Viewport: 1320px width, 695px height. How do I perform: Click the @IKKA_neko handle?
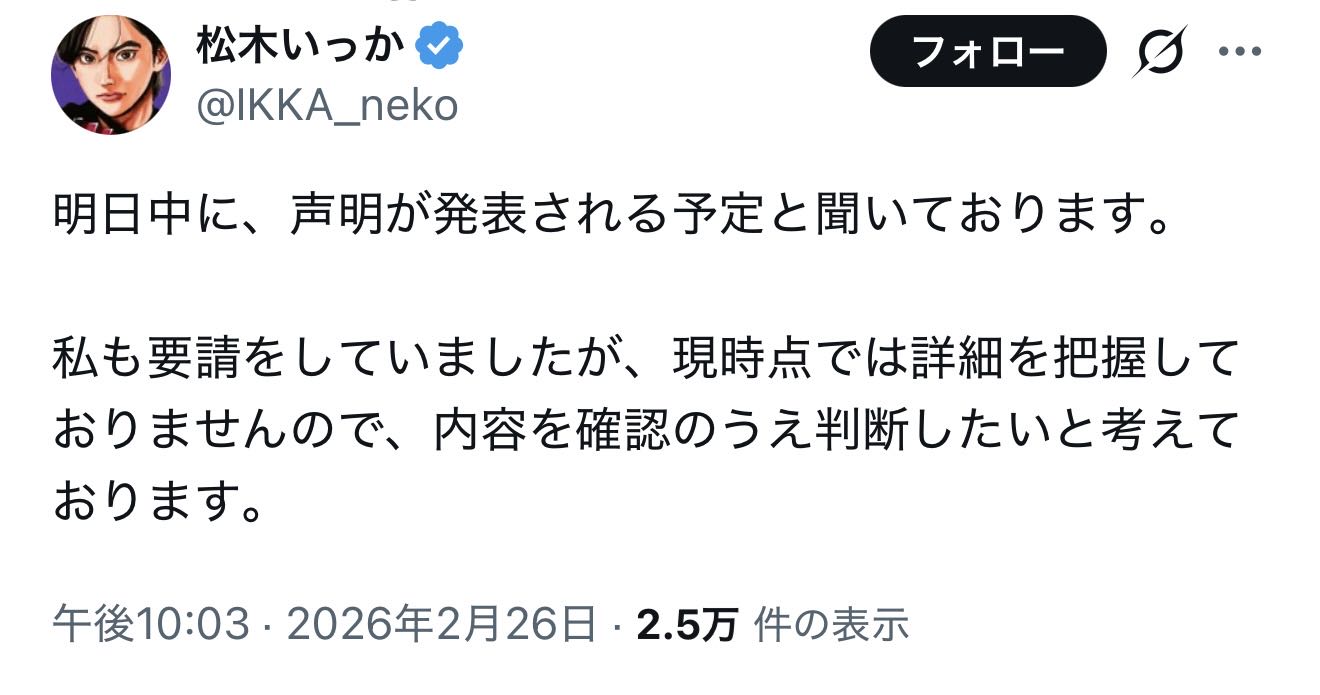328,104
